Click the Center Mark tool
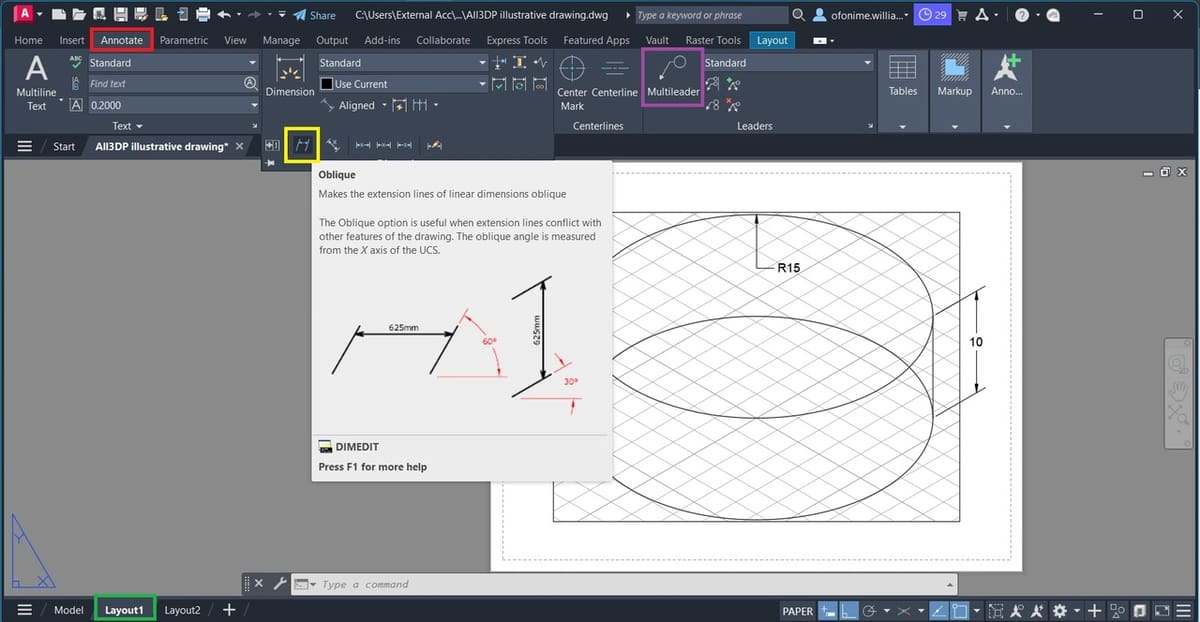The width and height of the screenshot is (1200, 622). (572, 82)
